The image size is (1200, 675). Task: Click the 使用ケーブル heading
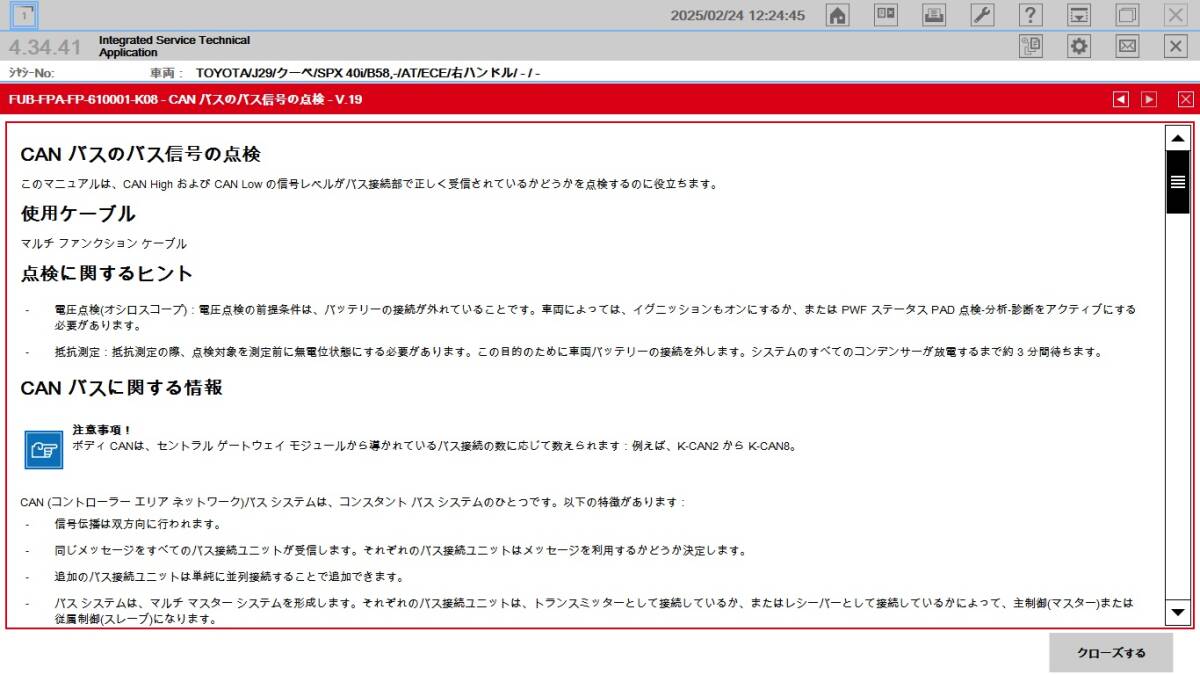pyautogui.click(x=78, y=213)
